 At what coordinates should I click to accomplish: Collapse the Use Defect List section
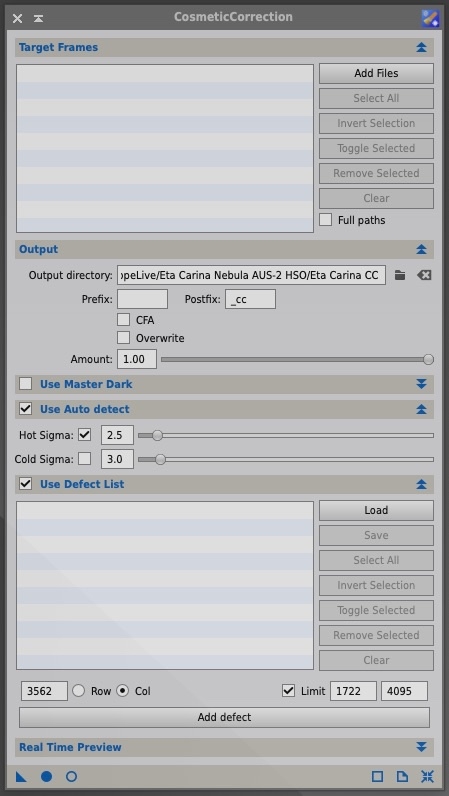tap(421, 484)
